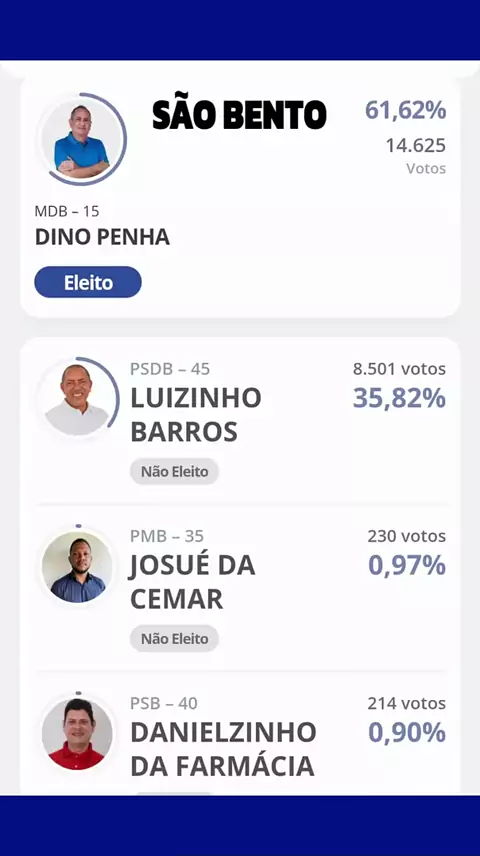The width and height of the screenshot is (480, 856).
Task: Click the blue Eleito badge
Action: pyautogui.click(x=88, y=282)
